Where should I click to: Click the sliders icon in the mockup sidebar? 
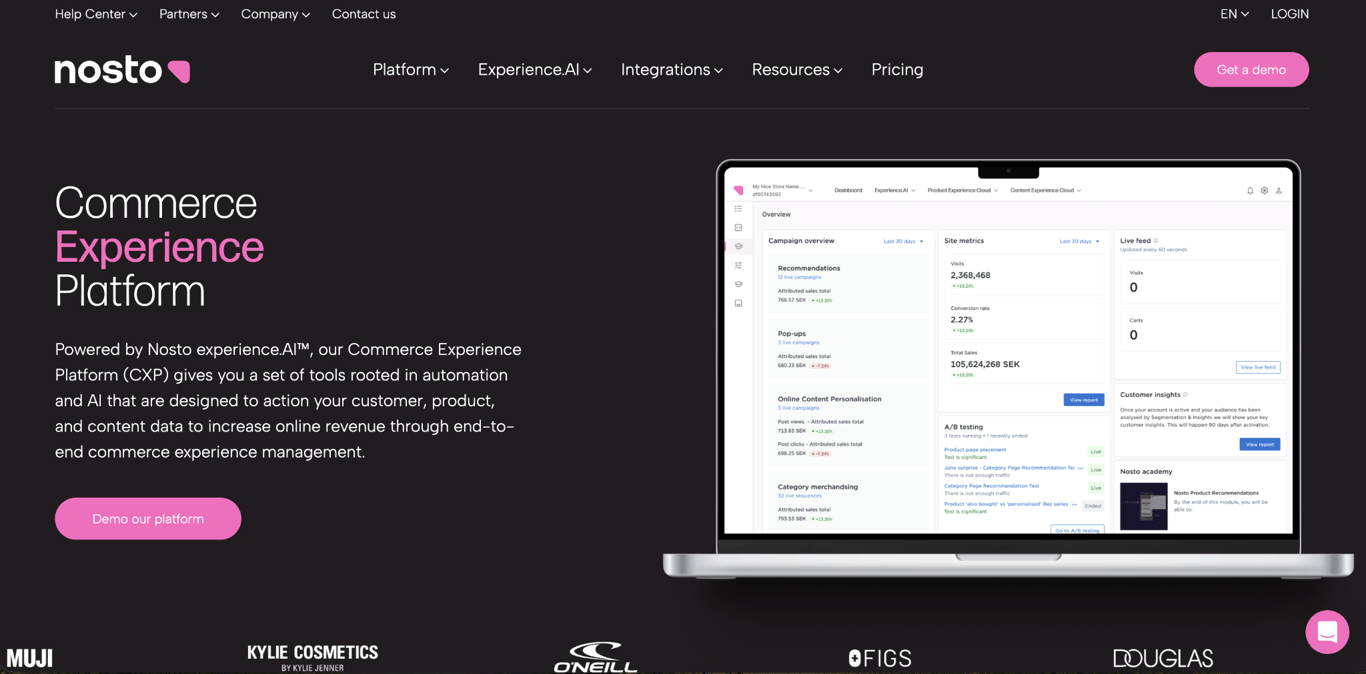coord(739,265)
